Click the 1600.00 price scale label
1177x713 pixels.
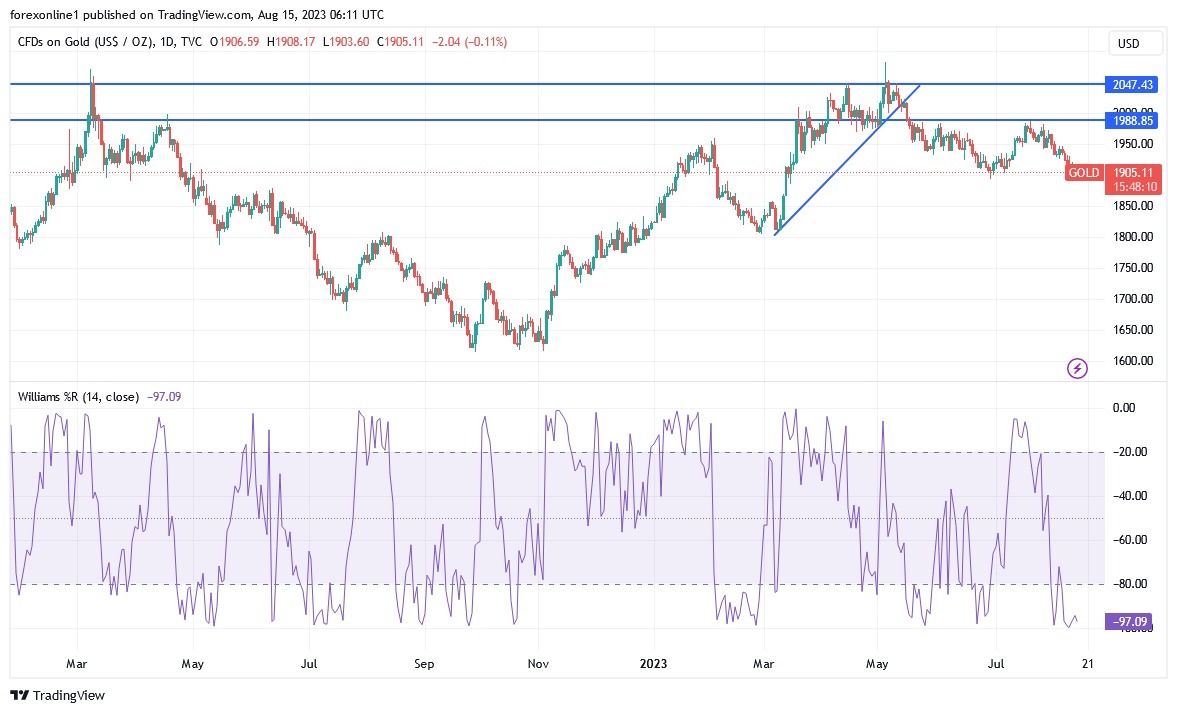click(x=1133, y=361)
